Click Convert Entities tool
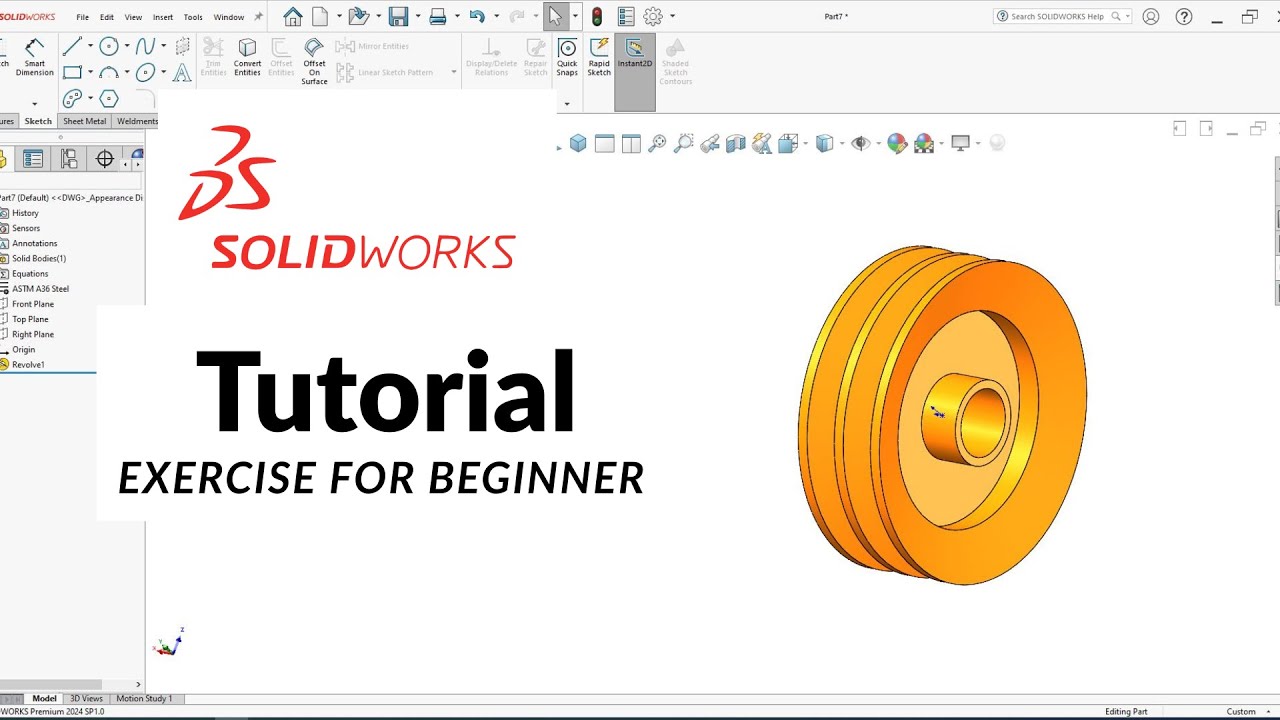 tap(247, 58)
